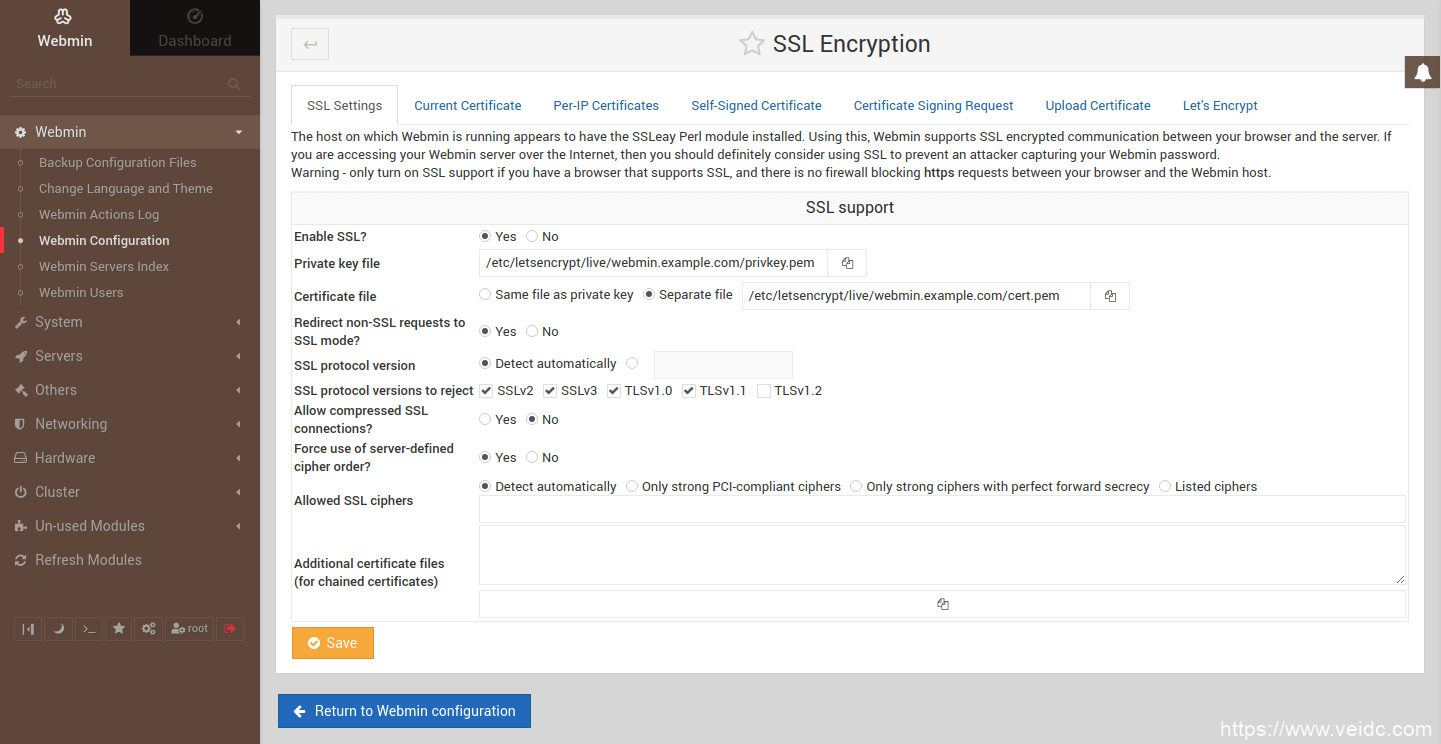The image size is (1441, 744).
Task: Uncheck the TLSv1.1 reject checkbox
Action: [x=689, y=391]
